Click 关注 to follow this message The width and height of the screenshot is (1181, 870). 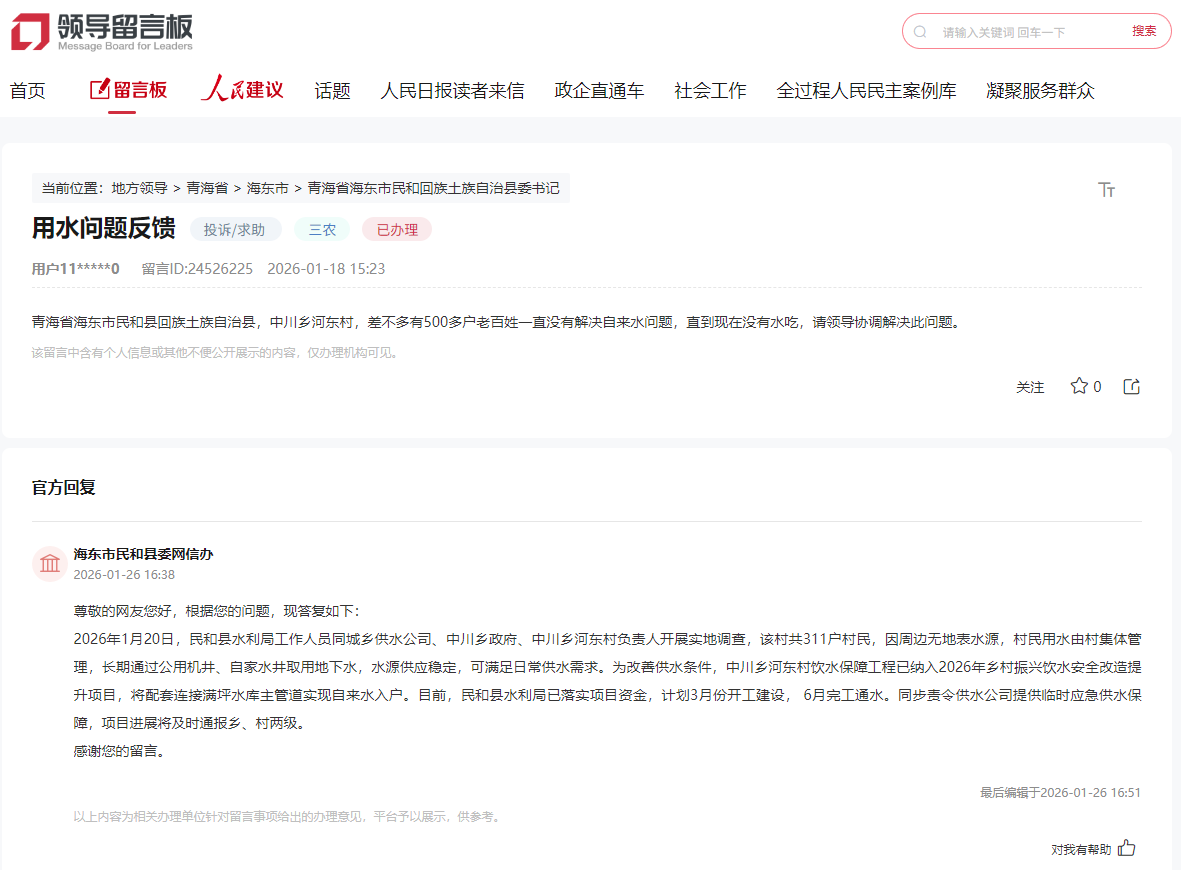1030,387
